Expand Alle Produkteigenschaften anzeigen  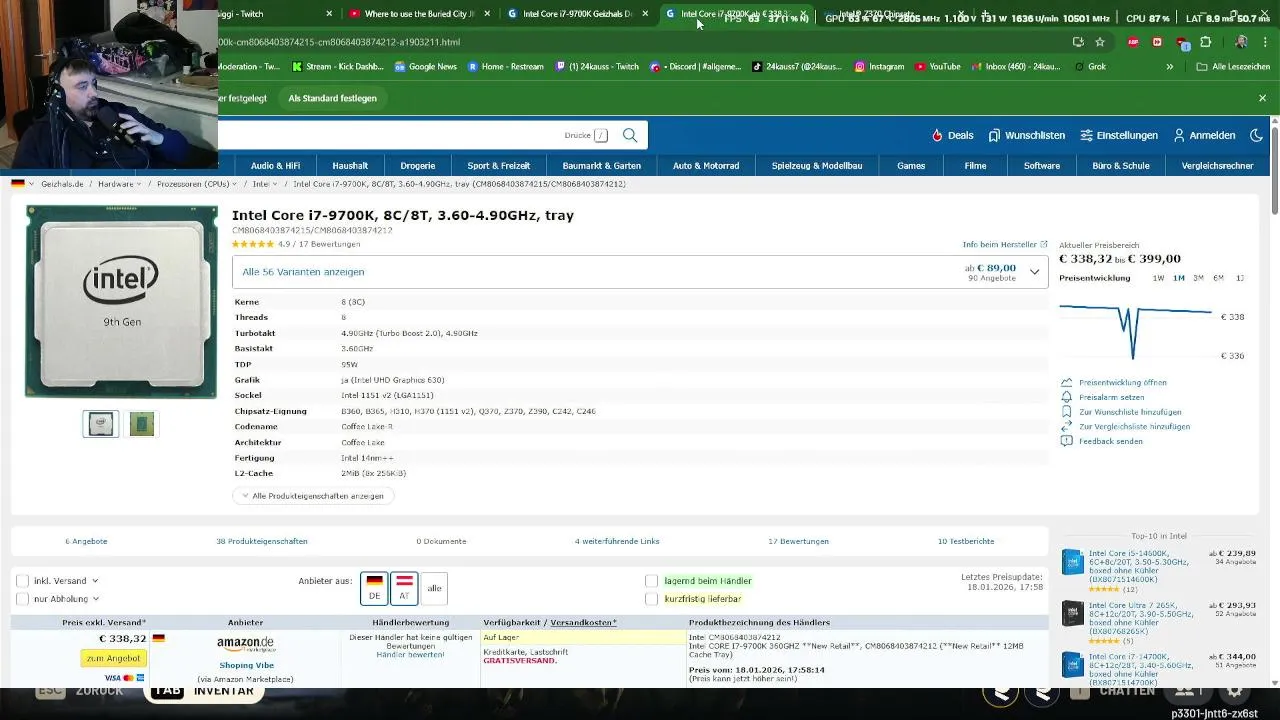click(x=312, y=496)
